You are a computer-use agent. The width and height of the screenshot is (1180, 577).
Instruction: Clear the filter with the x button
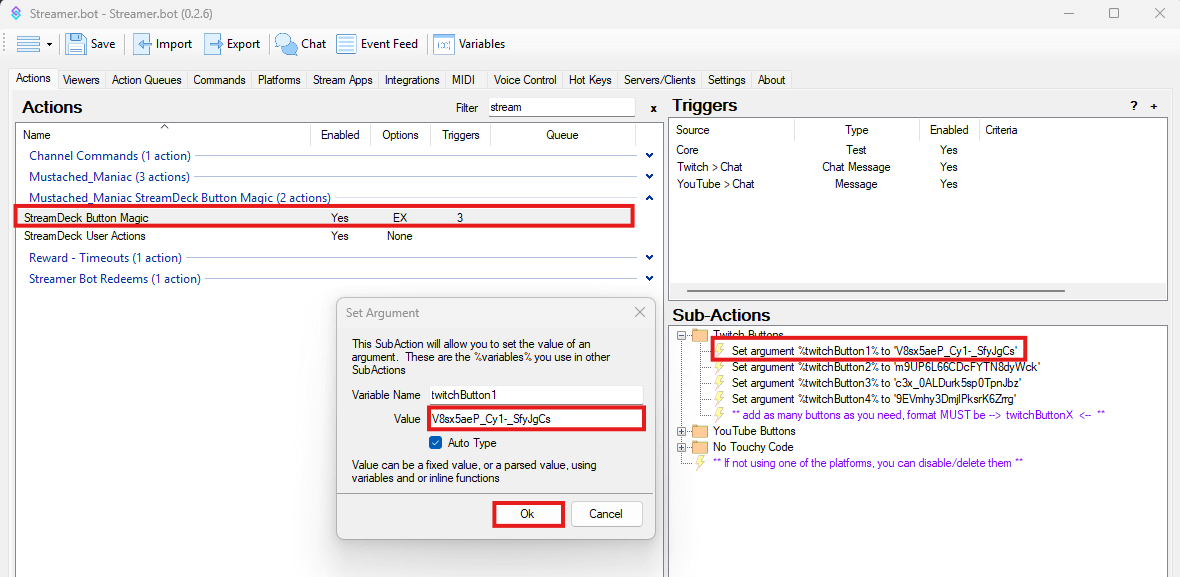pyautogui.click(x=653, y=108)
